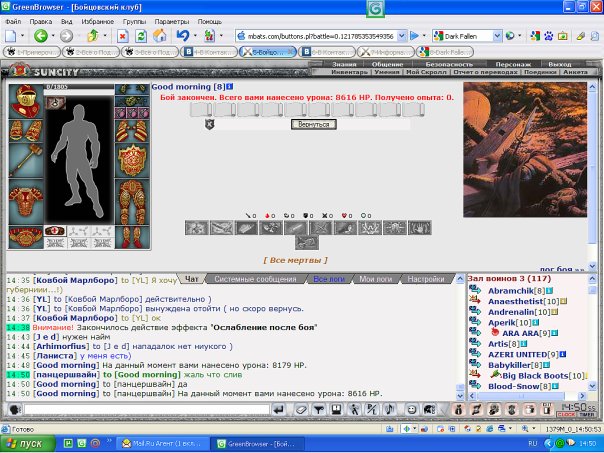Switch to the Мои логи tab
Image resolution: width=604 pixels, height=453 pixels.
point(376,279)
